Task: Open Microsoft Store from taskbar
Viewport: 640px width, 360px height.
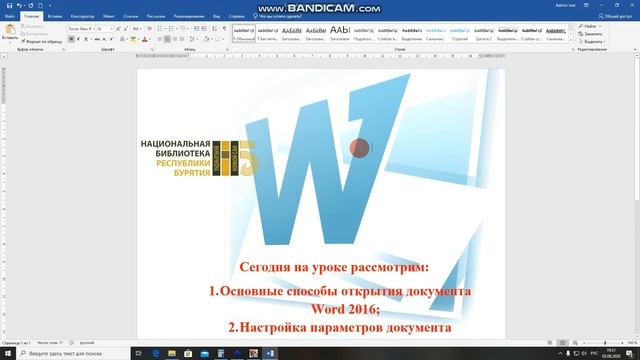Action: tap(188, 353)
